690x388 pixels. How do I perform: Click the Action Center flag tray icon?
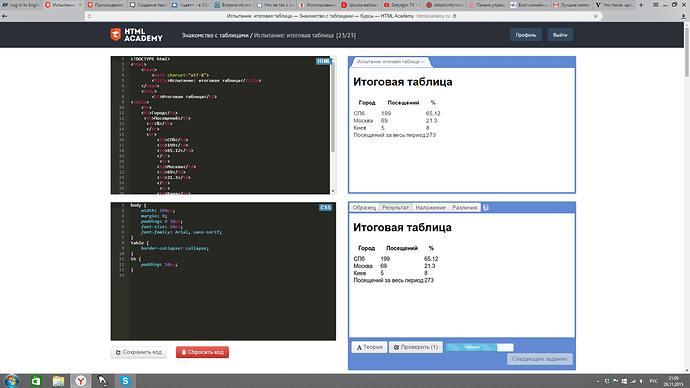pyautogui.click(x=615, y=381)
